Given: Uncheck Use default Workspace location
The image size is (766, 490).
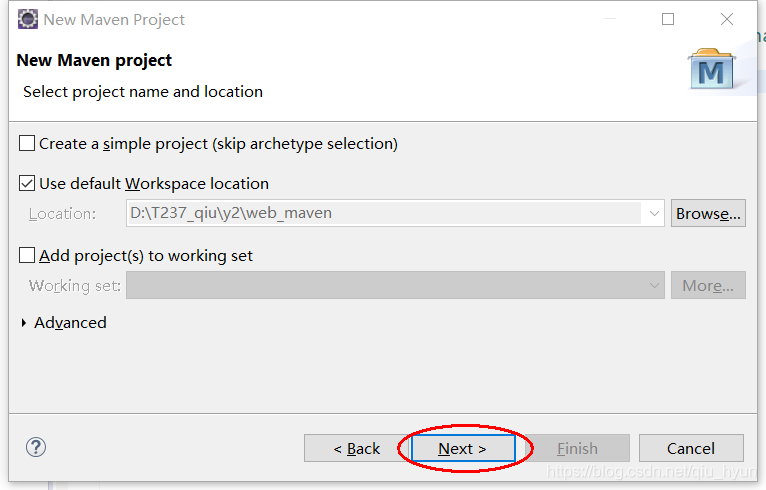Looking at the screenshot, I should (x=27, y=184).
